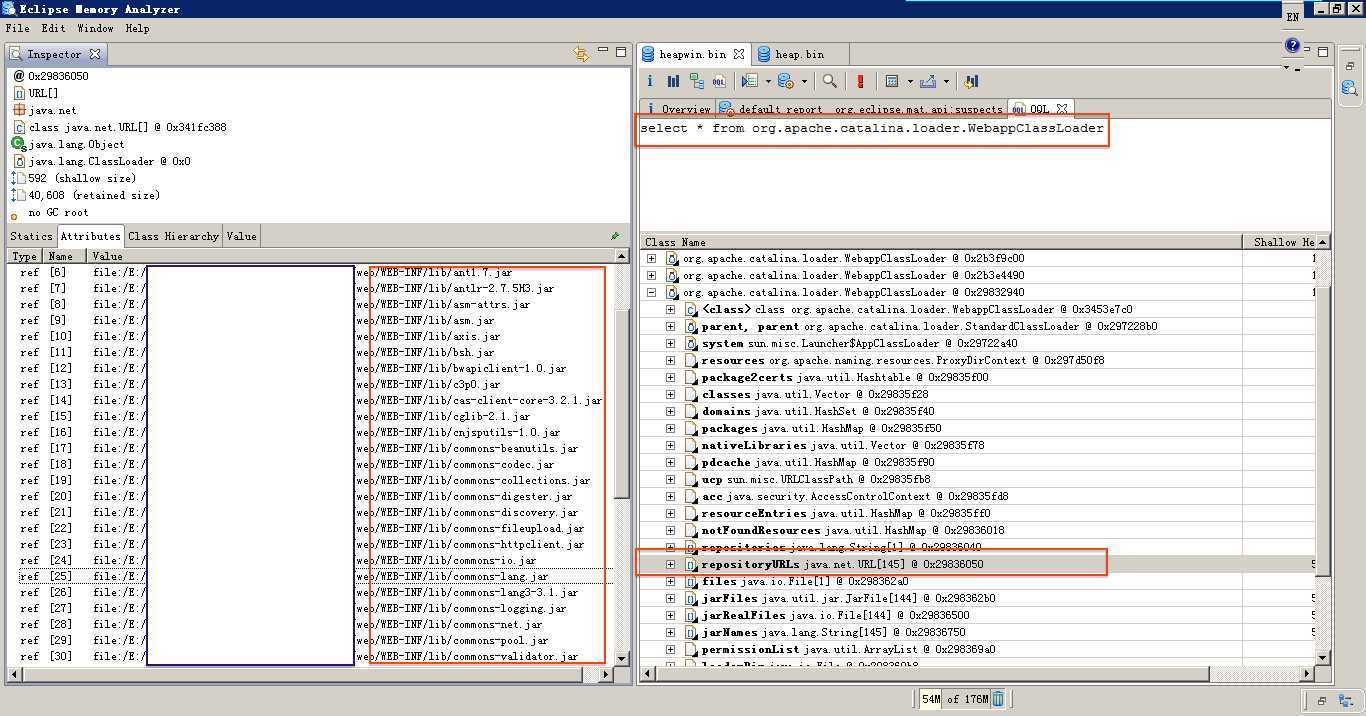Click the Export results icon
Viewport: 1366px width, 716px height.
[928, 81]
